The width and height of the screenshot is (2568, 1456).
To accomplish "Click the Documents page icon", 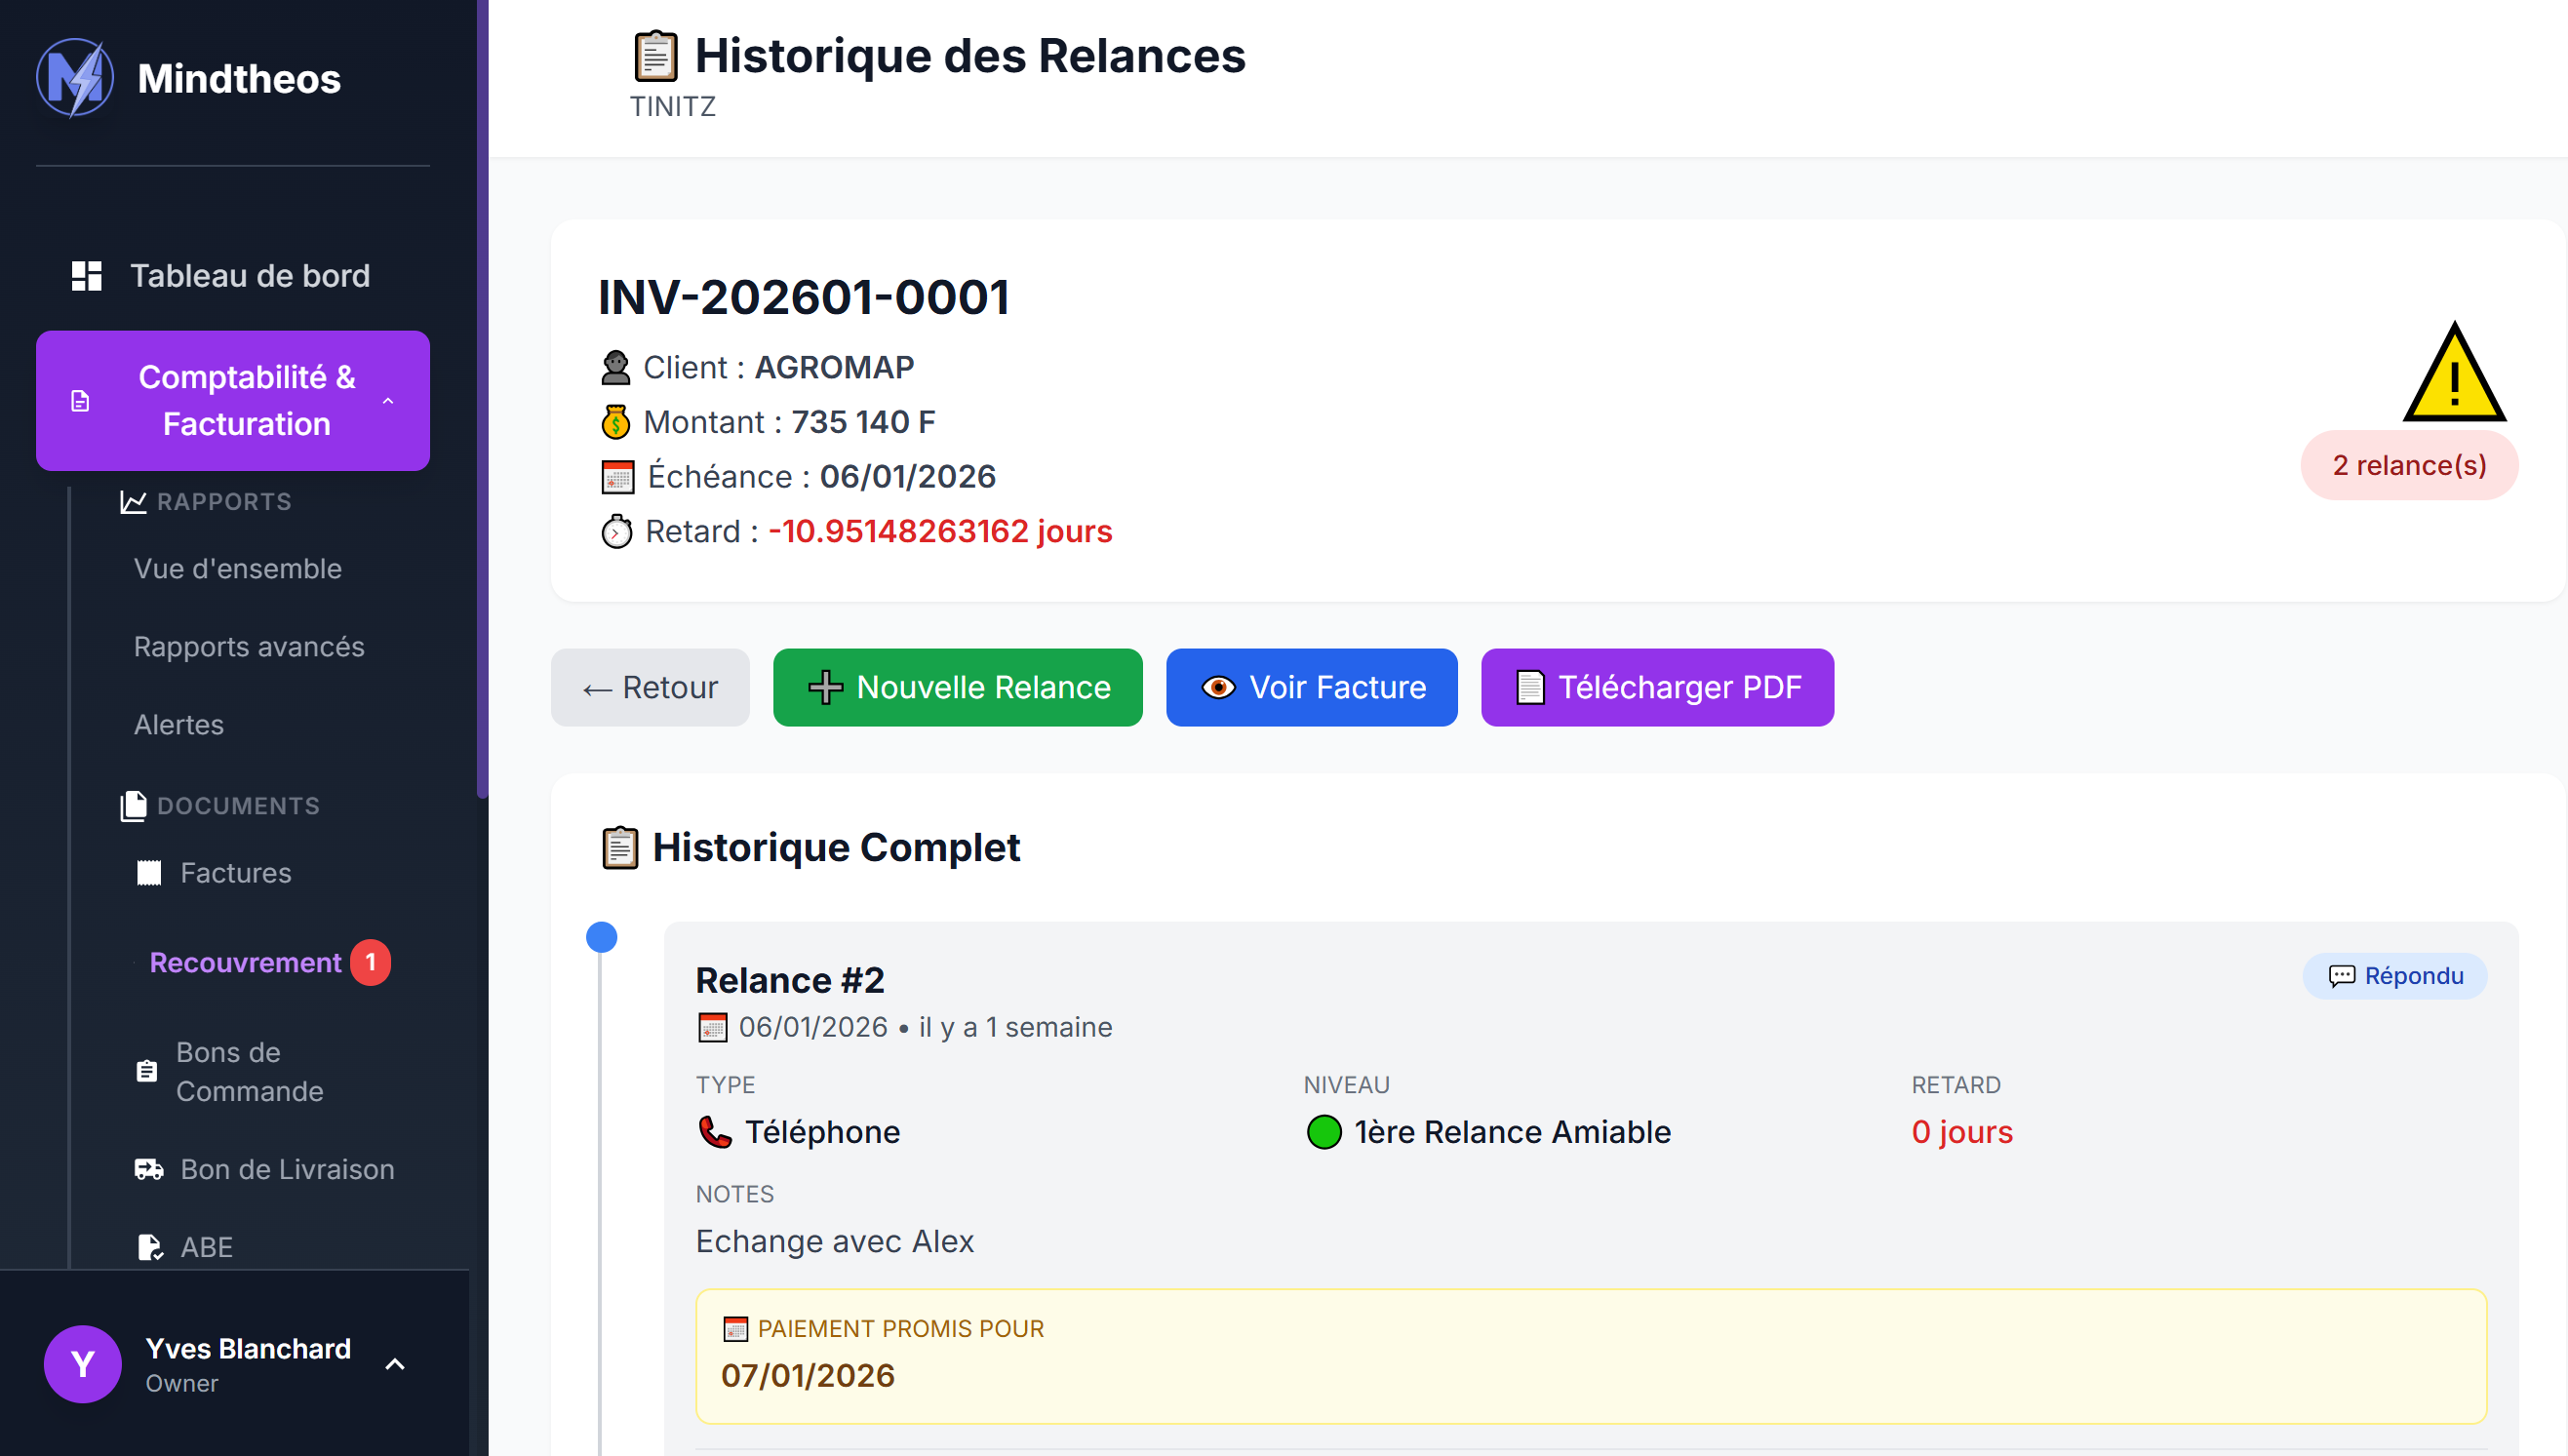I will [133, 805].
